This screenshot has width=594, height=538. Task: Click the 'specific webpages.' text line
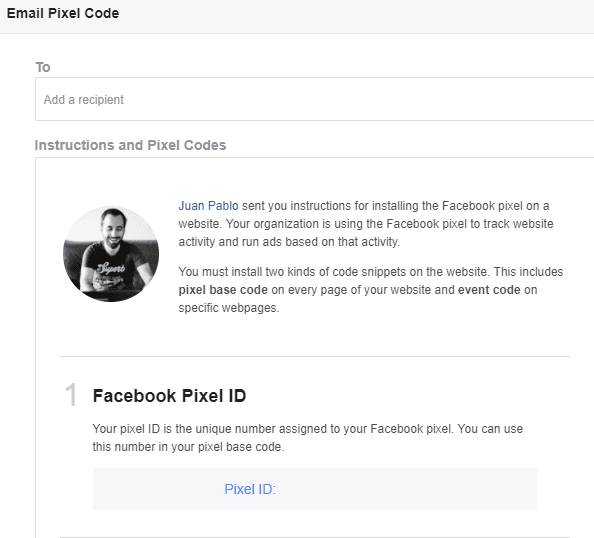pos(229,308)
